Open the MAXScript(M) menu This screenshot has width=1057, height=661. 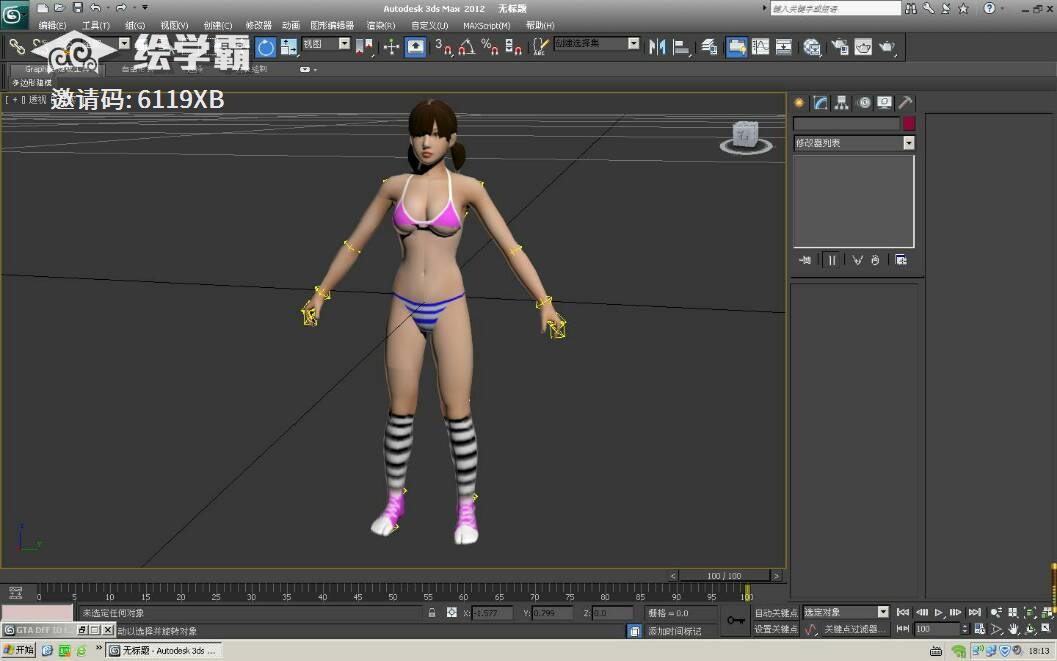(486, 26)
